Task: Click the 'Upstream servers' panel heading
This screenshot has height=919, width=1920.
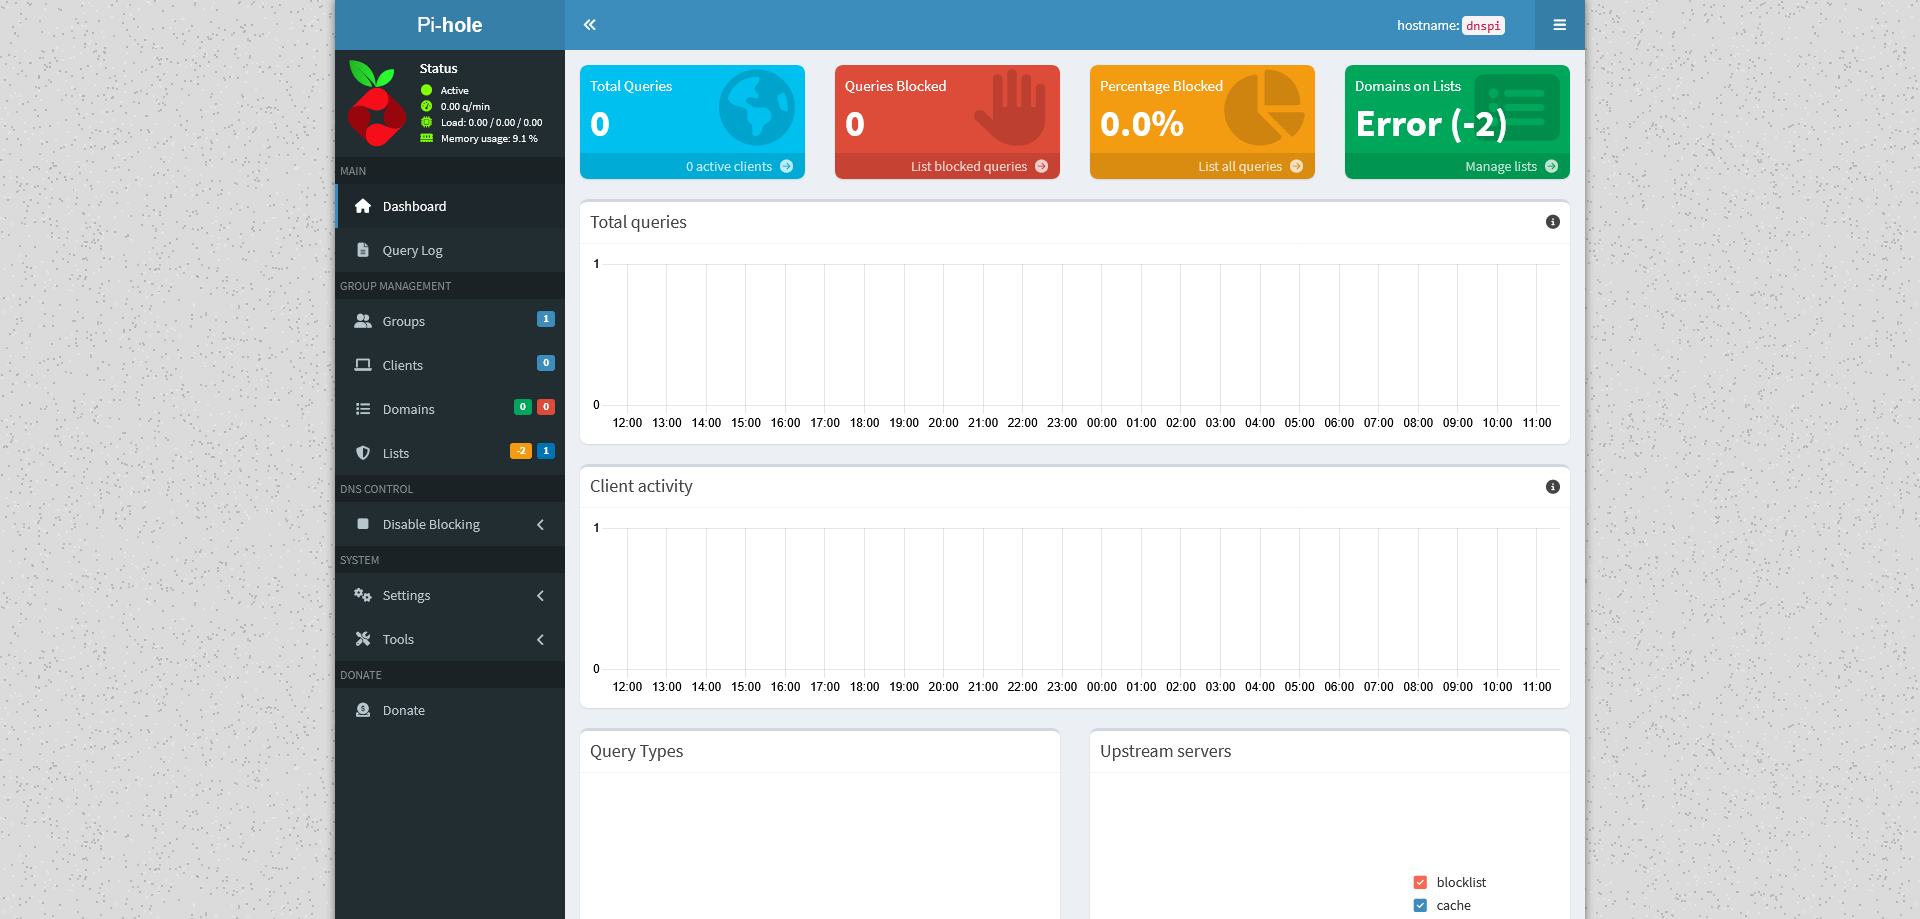Action: click(x=1166, y=751)
